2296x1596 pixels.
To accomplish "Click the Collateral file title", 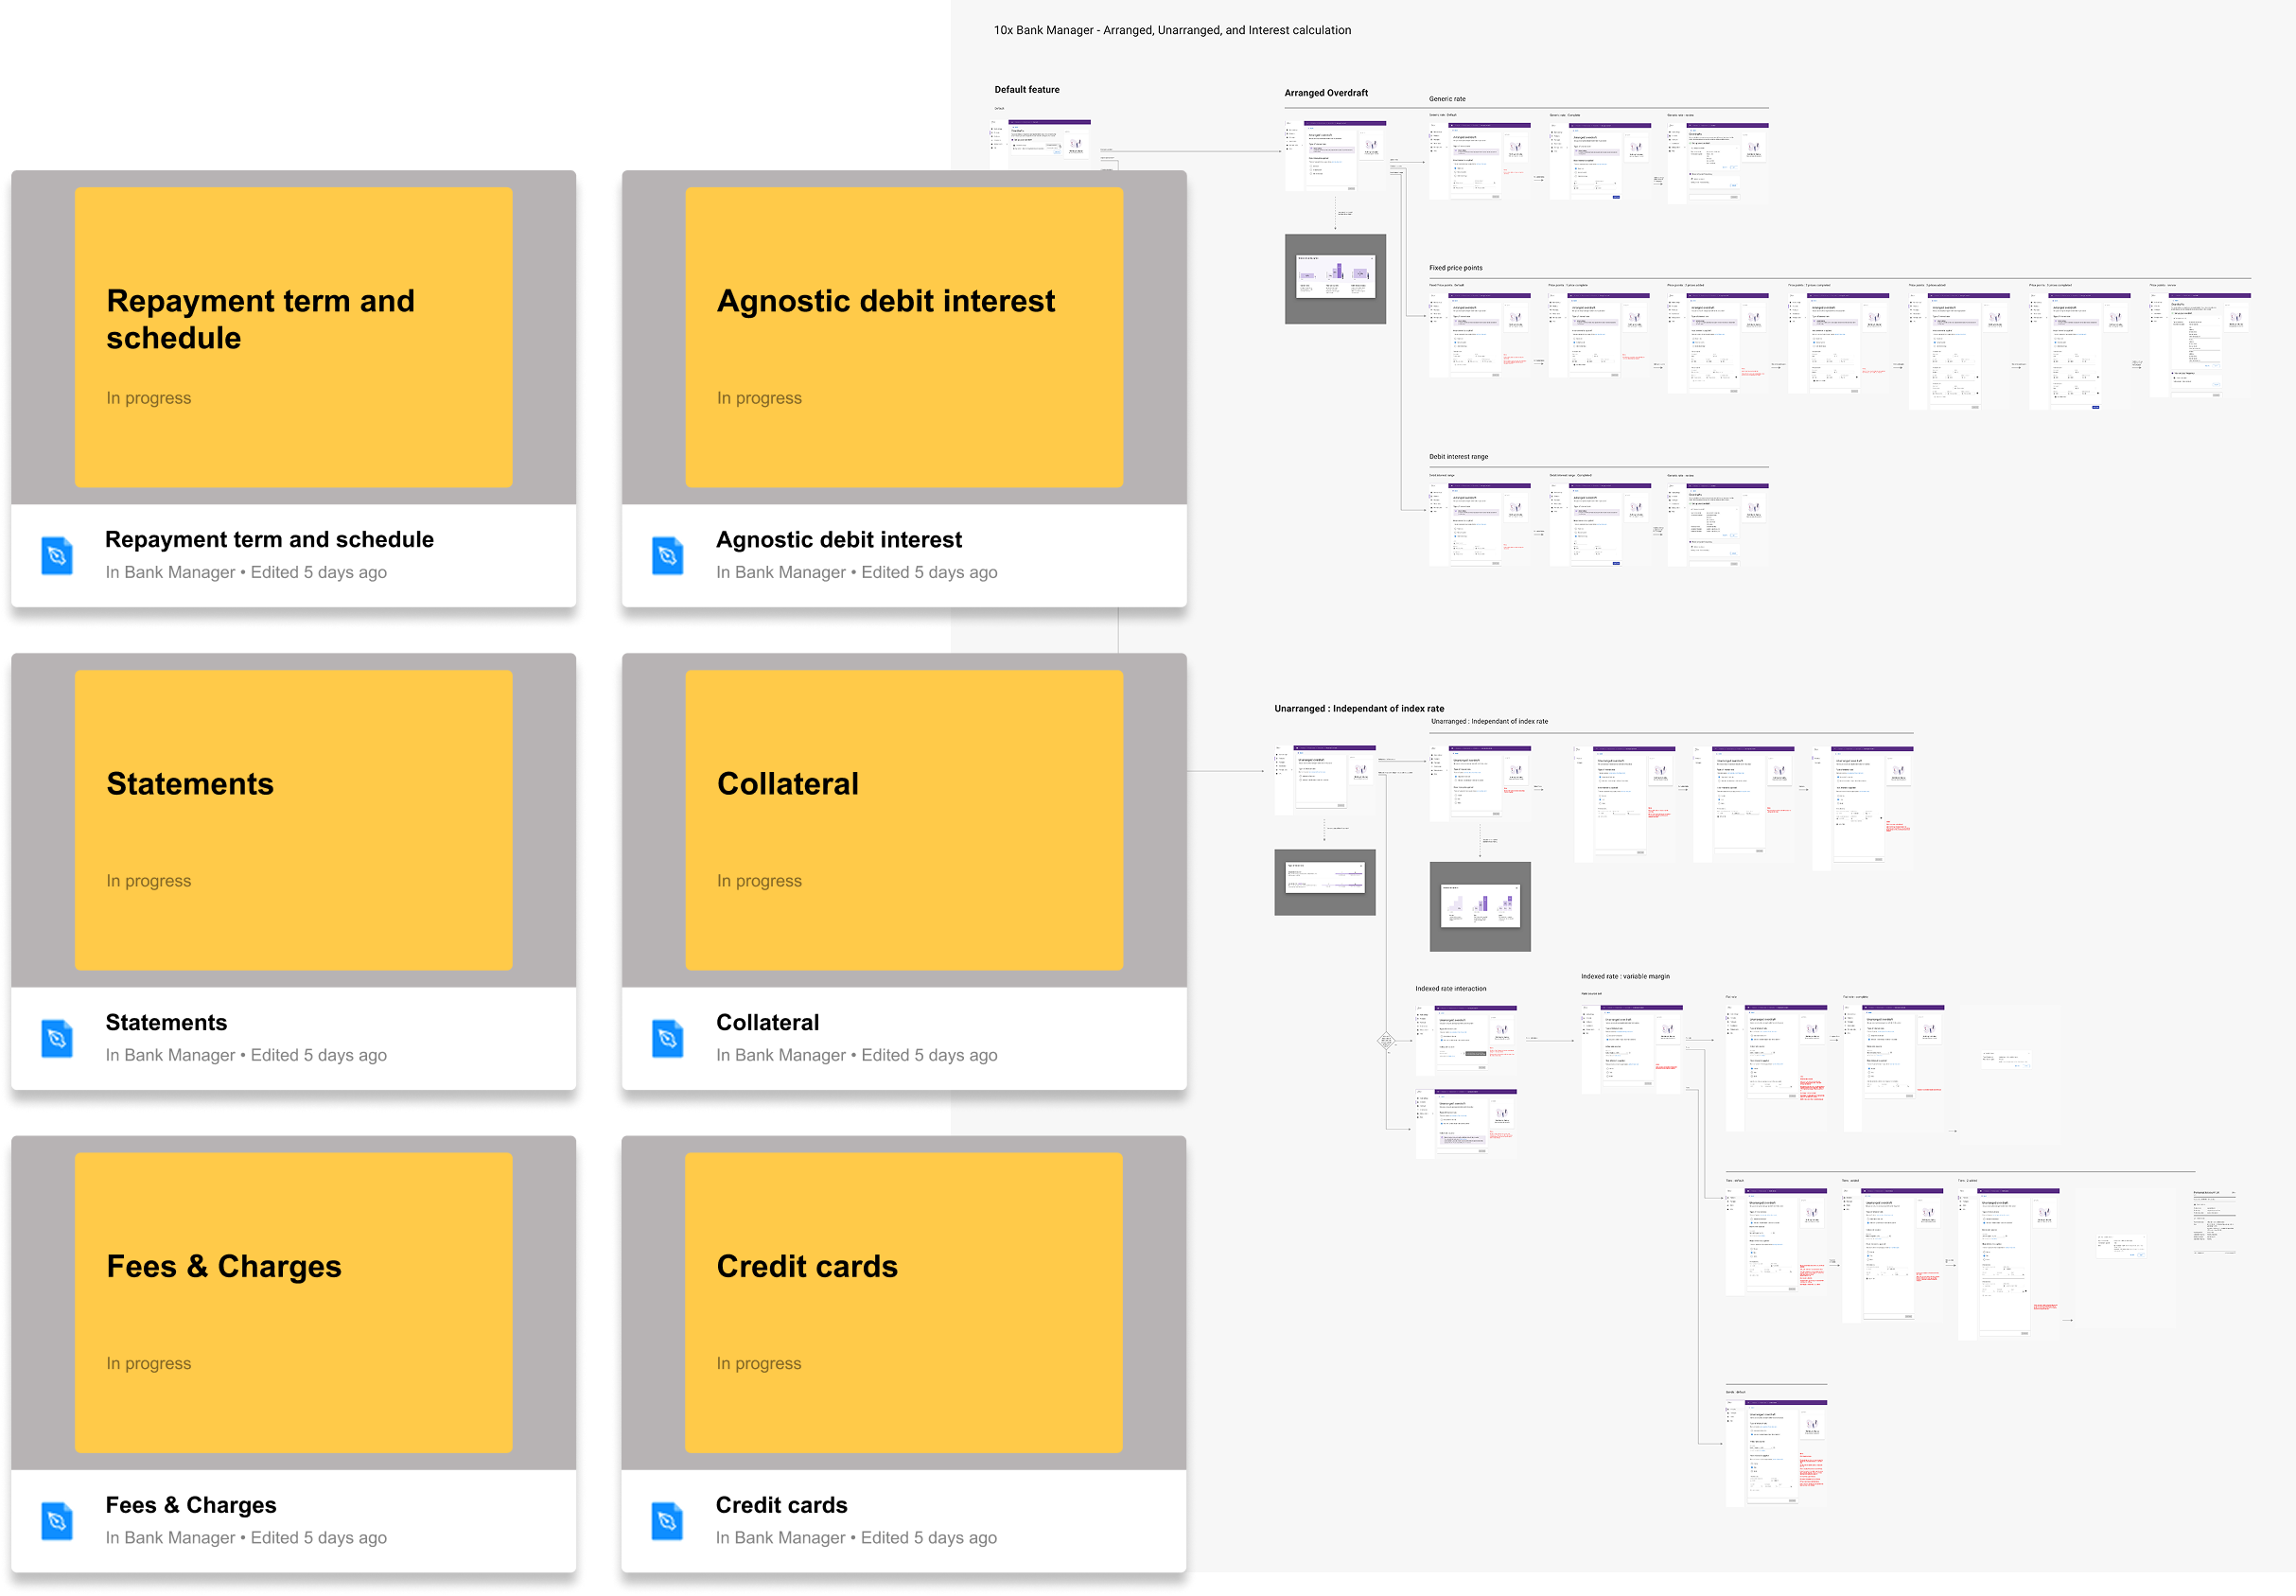I will [x=767, y=1022].
